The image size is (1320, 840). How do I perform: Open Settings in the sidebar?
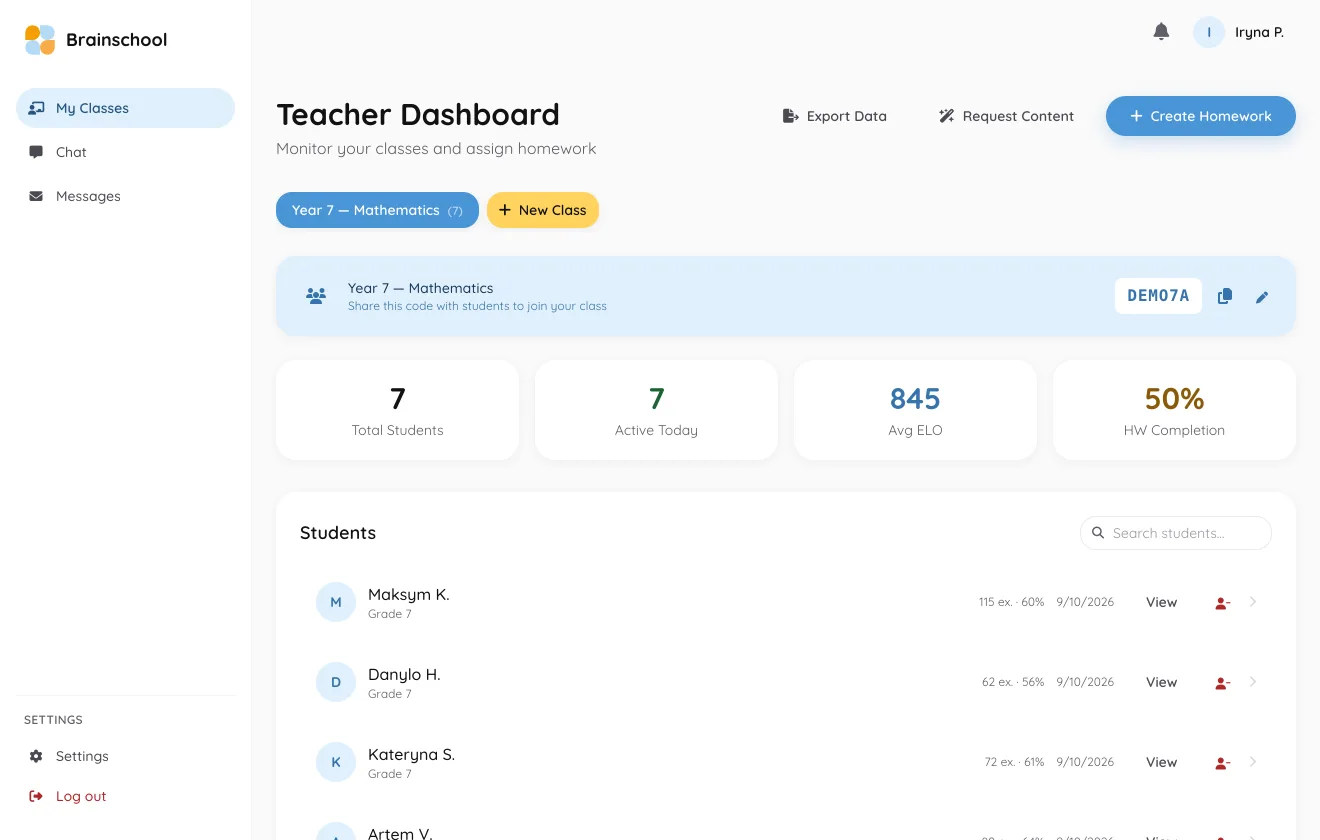[125, 756]
